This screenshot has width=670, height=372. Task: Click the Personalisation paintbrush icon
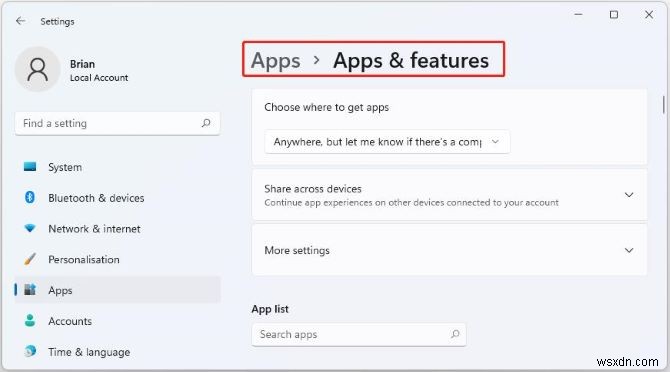coord(30,259)
